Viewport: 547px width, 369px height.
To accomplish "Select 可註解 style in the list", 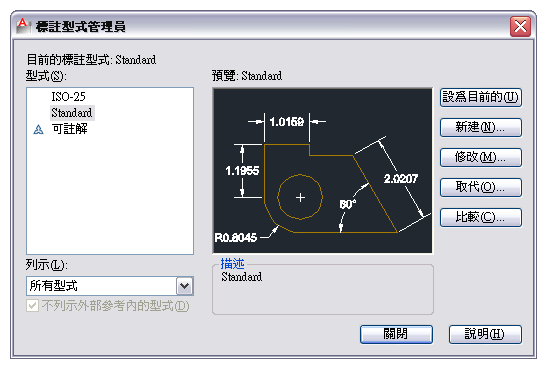I will [x=69, y=129].
